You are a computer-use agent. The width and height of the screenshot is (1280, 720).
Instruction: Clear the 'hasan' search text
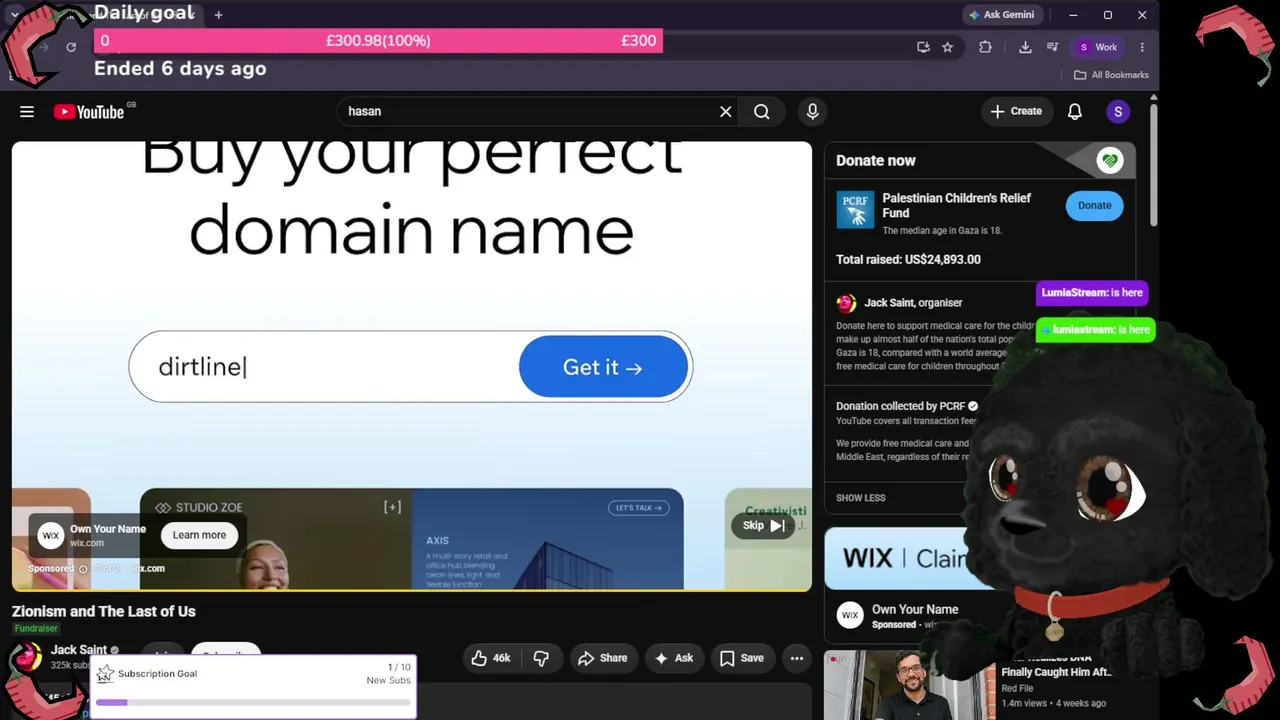726,112
